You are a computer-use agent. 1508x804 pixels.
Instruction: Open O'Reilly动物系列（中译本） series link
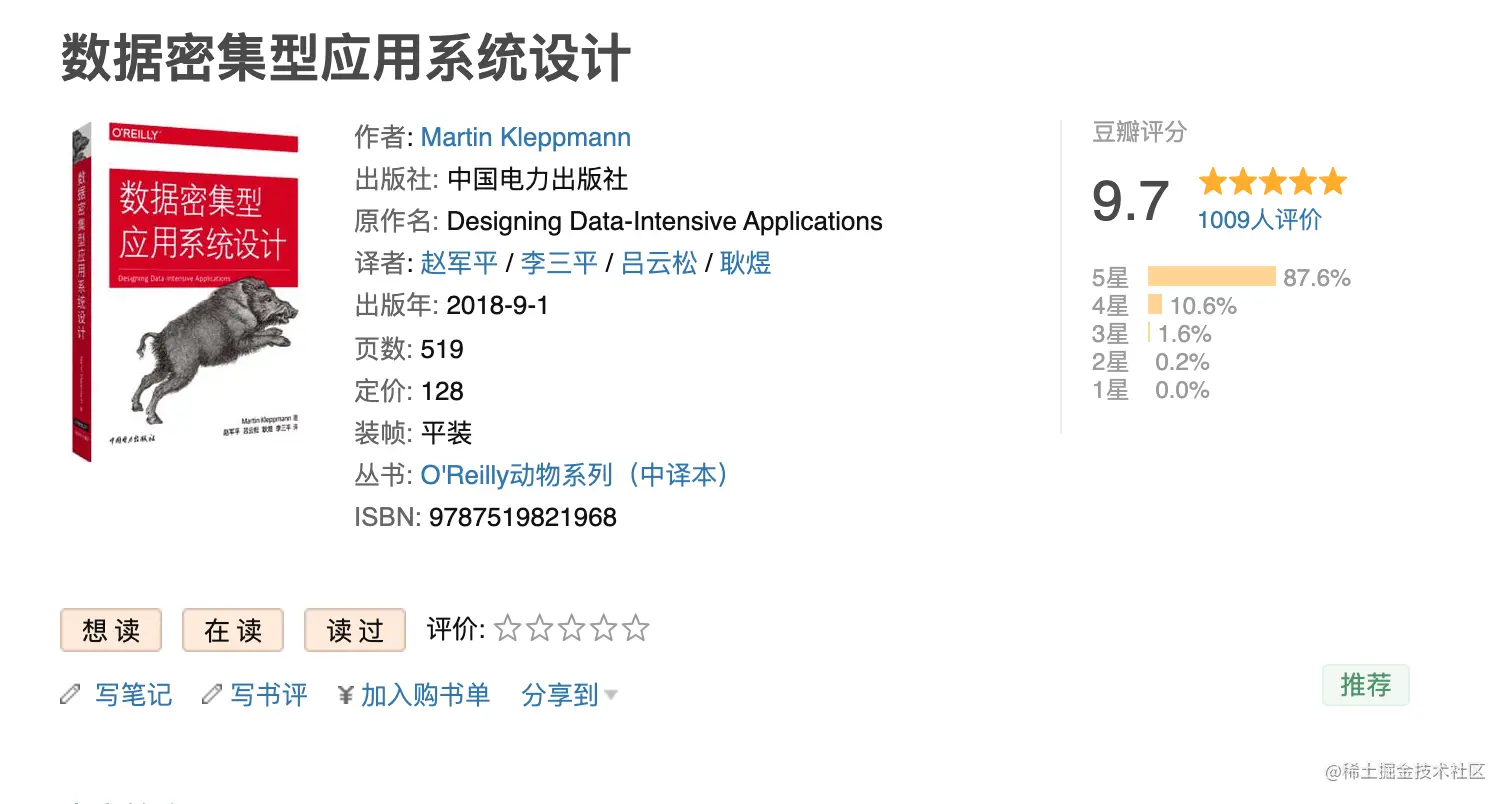tap(576, 474)
